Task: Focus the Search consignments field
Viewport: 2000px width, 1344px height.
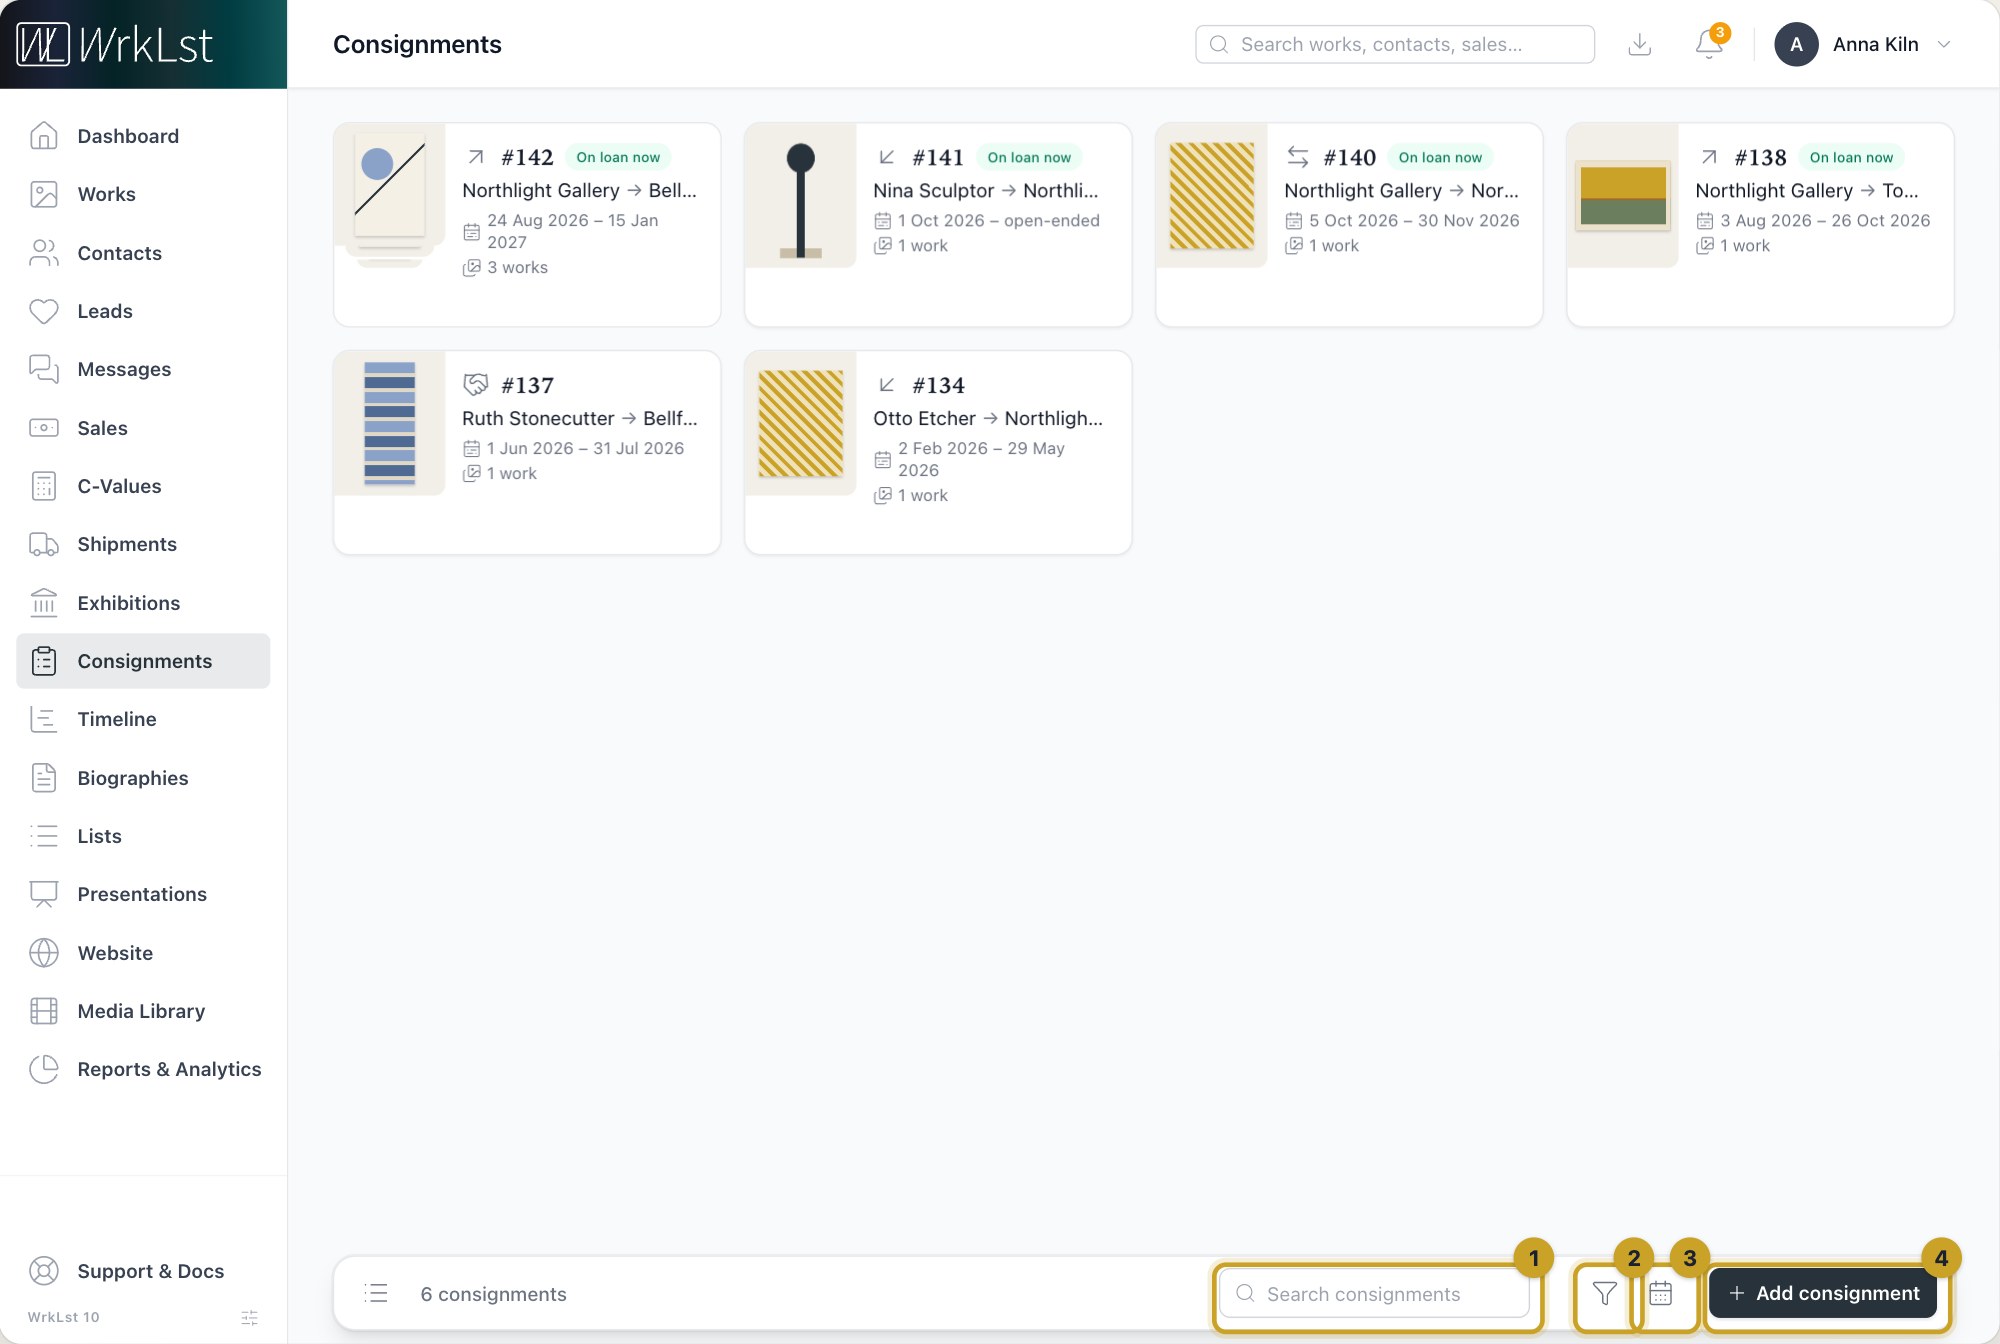Action: click(1375, 1294)
